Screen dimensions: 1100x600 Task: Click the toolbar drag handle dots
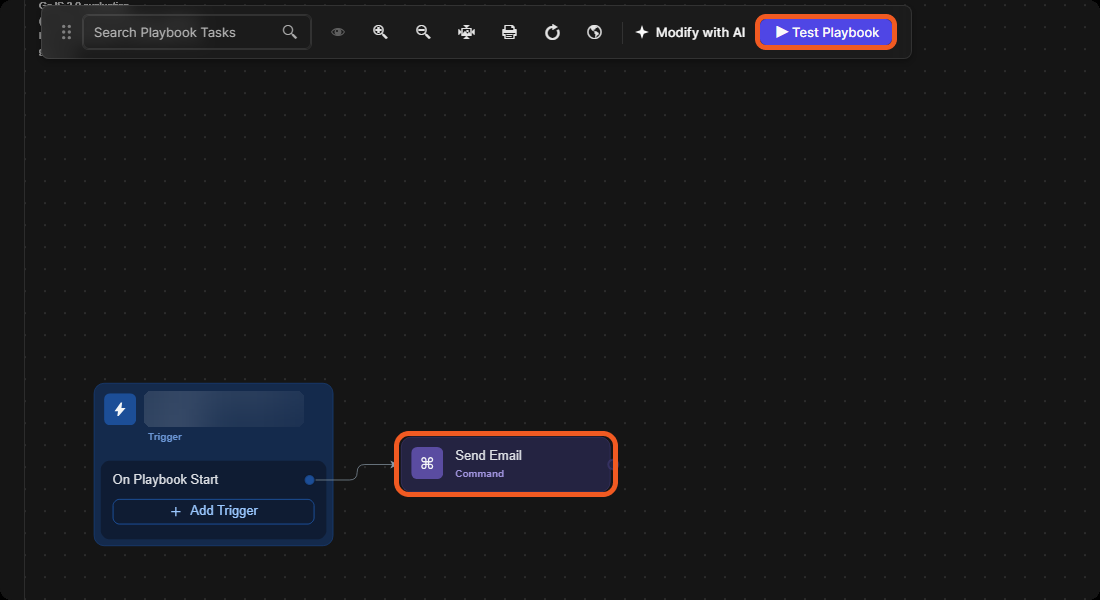[66, 32]
